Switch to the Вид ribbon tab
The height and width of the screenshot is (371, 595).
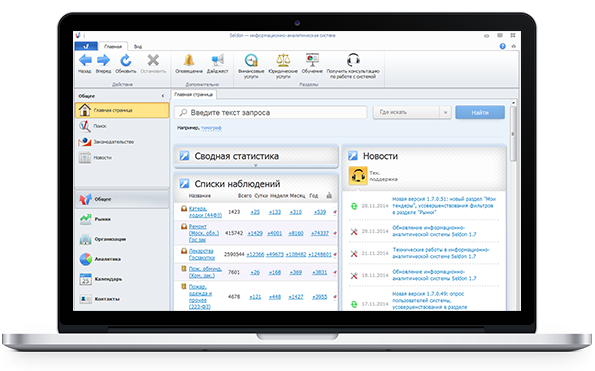(x=138, y=47)
